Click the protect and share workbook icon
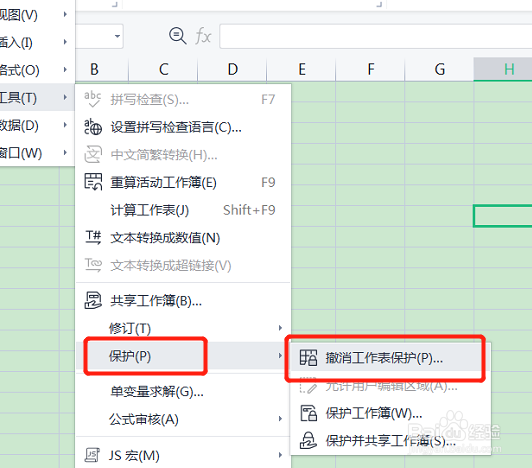The height and width of the screenshot is (468, 532). coord(308,441)
